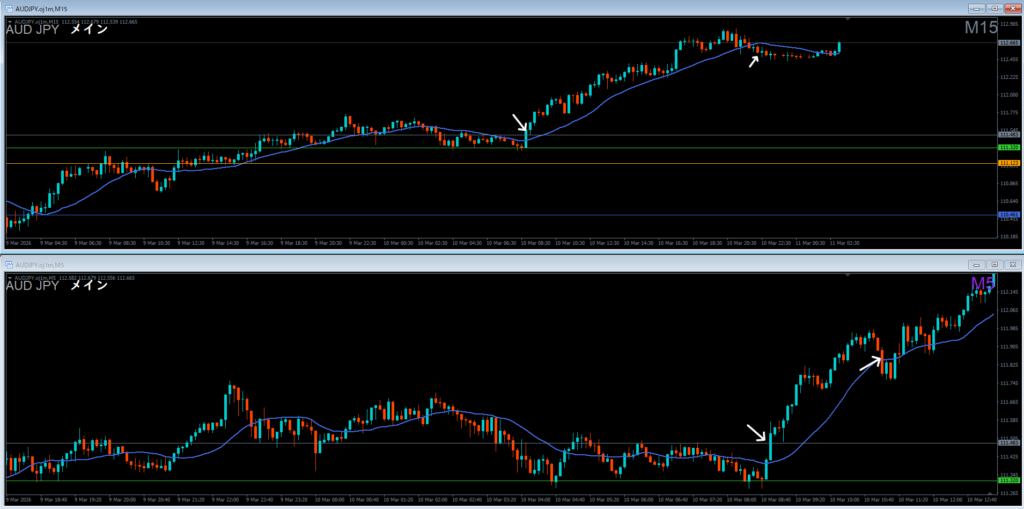The width and height of the screenshot is (1024, 509).
Task: Expand the small arrow beside AUDJPY.oj1m,M15 in the top chart
Action: [9, 20]
